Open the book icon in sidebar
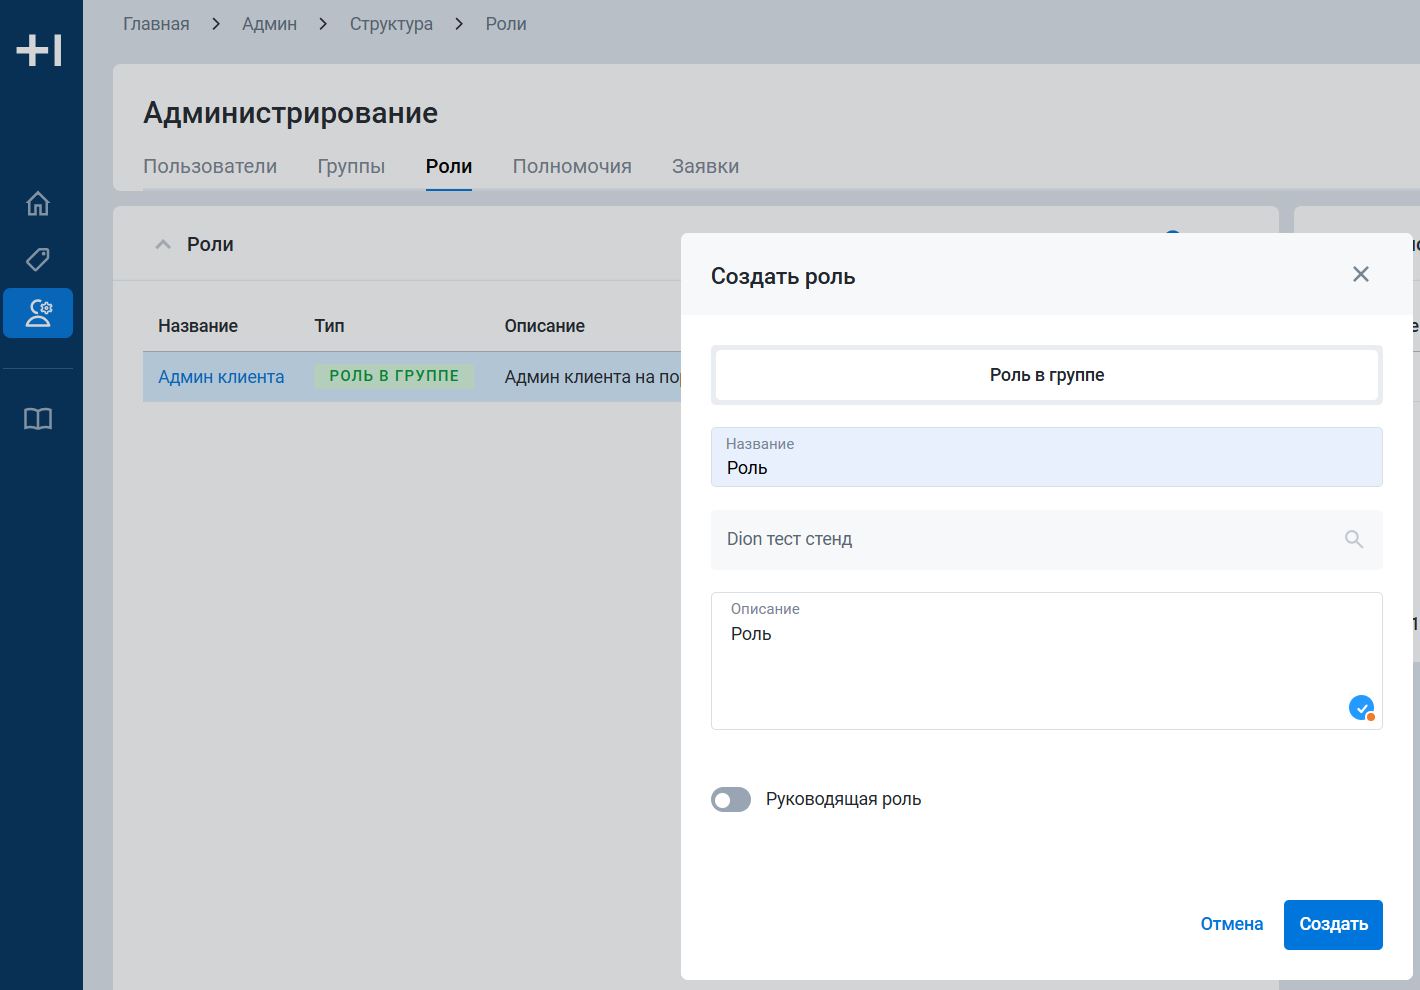This screenshot has height=990, width=1420. pyautogui.click(x=38, y=419)
